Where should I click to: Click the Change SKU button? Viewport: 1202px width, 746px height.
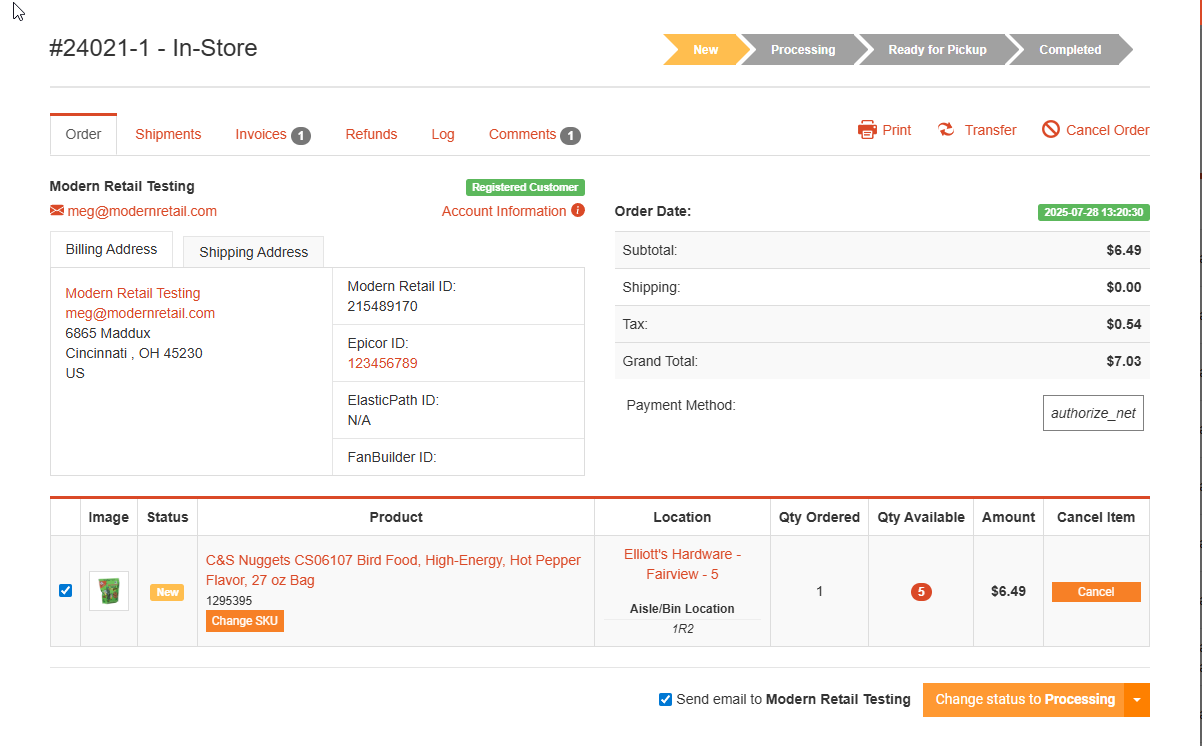click(x=245, y=621)
